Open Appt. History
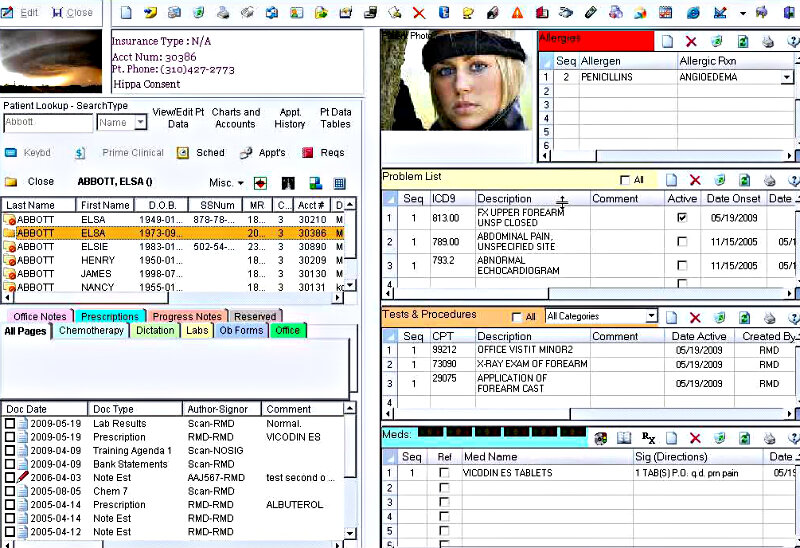800x548 pixels. coord(290,118)
